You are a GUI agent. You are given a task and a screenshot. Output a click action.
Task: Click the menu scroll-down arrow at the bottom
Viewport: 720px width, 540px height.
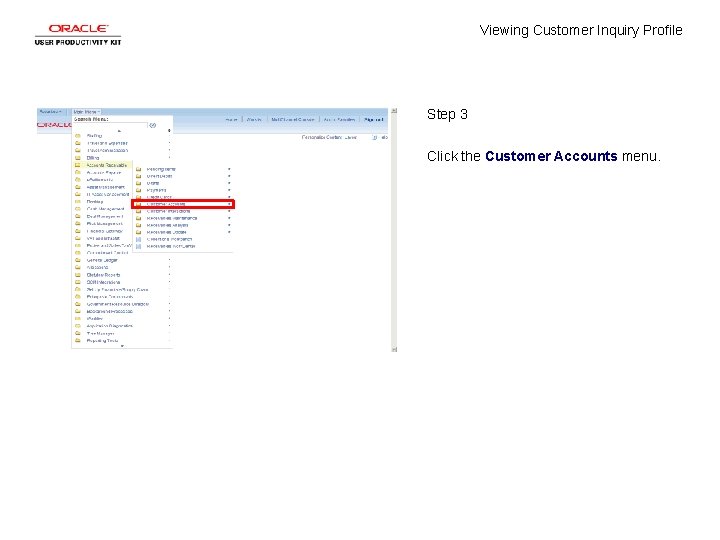pyautogui.click(x=122, y=346)
